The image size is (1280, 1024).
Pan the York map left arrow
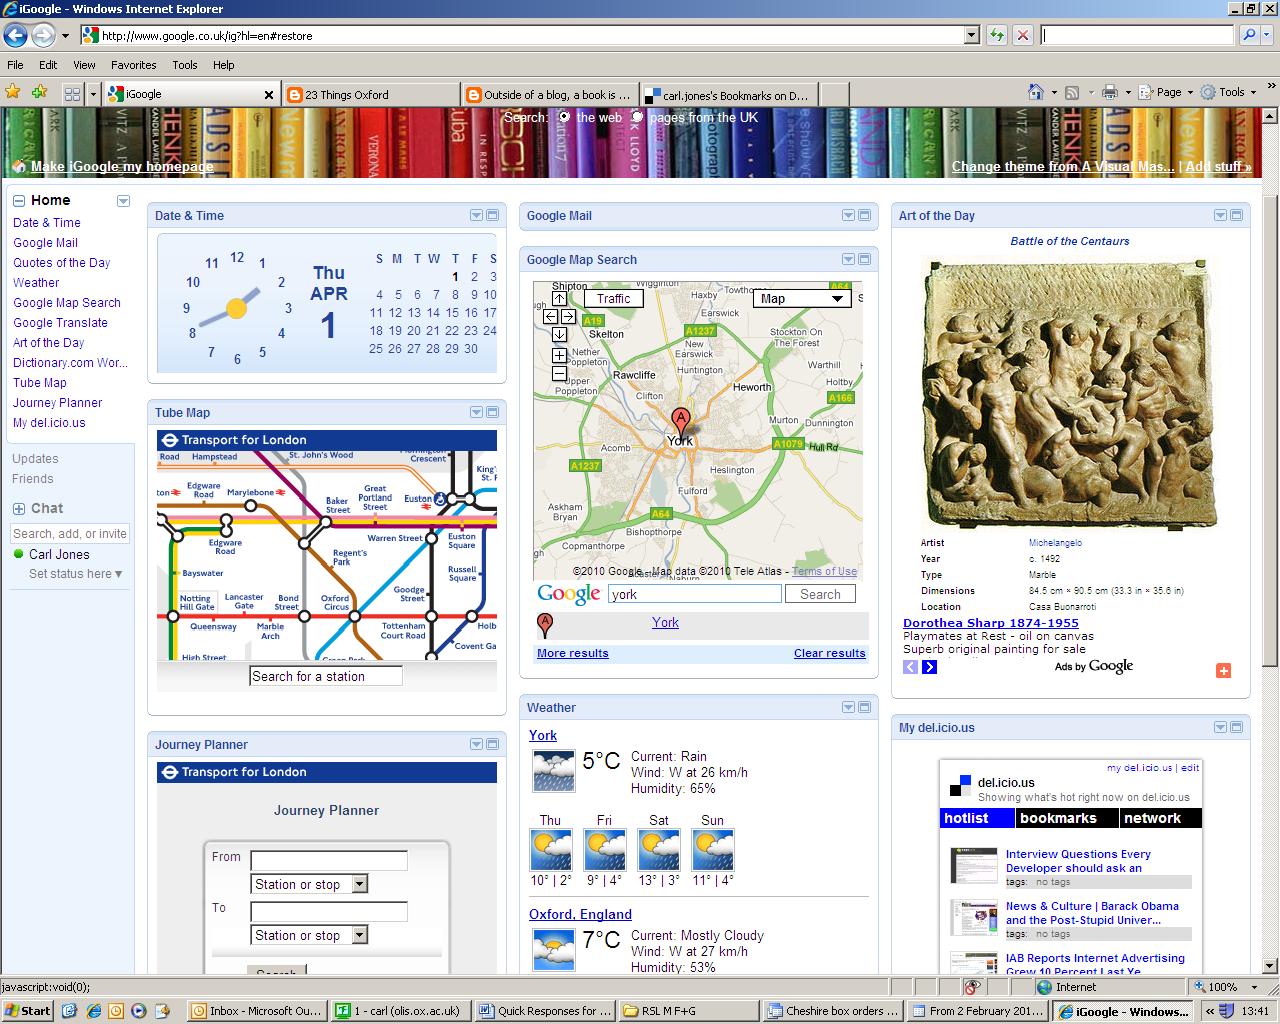click(x=550, y=316)
